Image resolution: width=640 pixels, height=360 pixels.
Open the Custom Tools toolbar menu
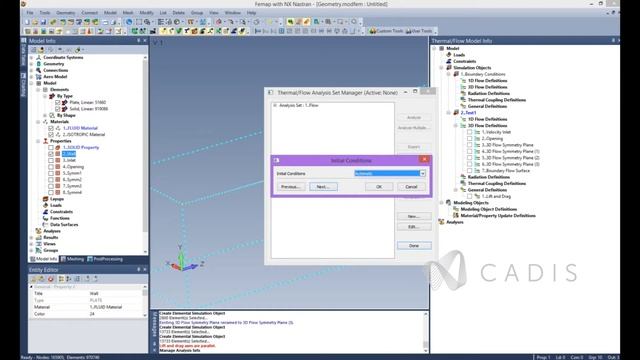pos(387,31)
